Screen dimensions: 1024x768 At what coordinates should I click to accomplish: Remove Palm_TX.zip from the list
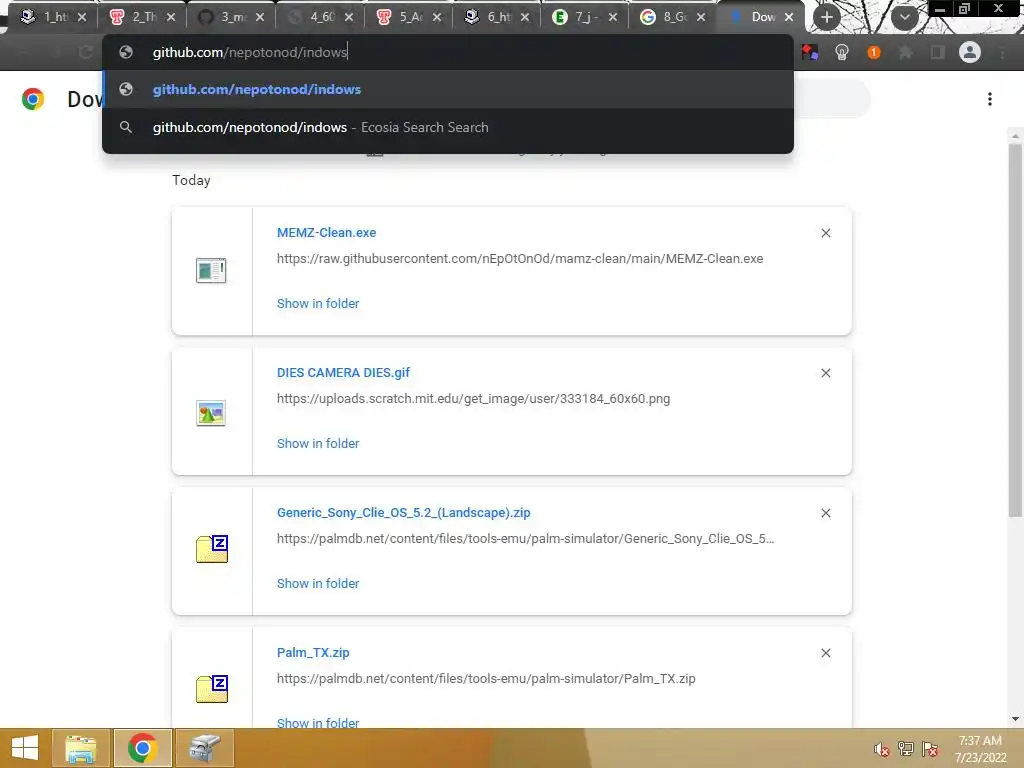click(825, 653)
